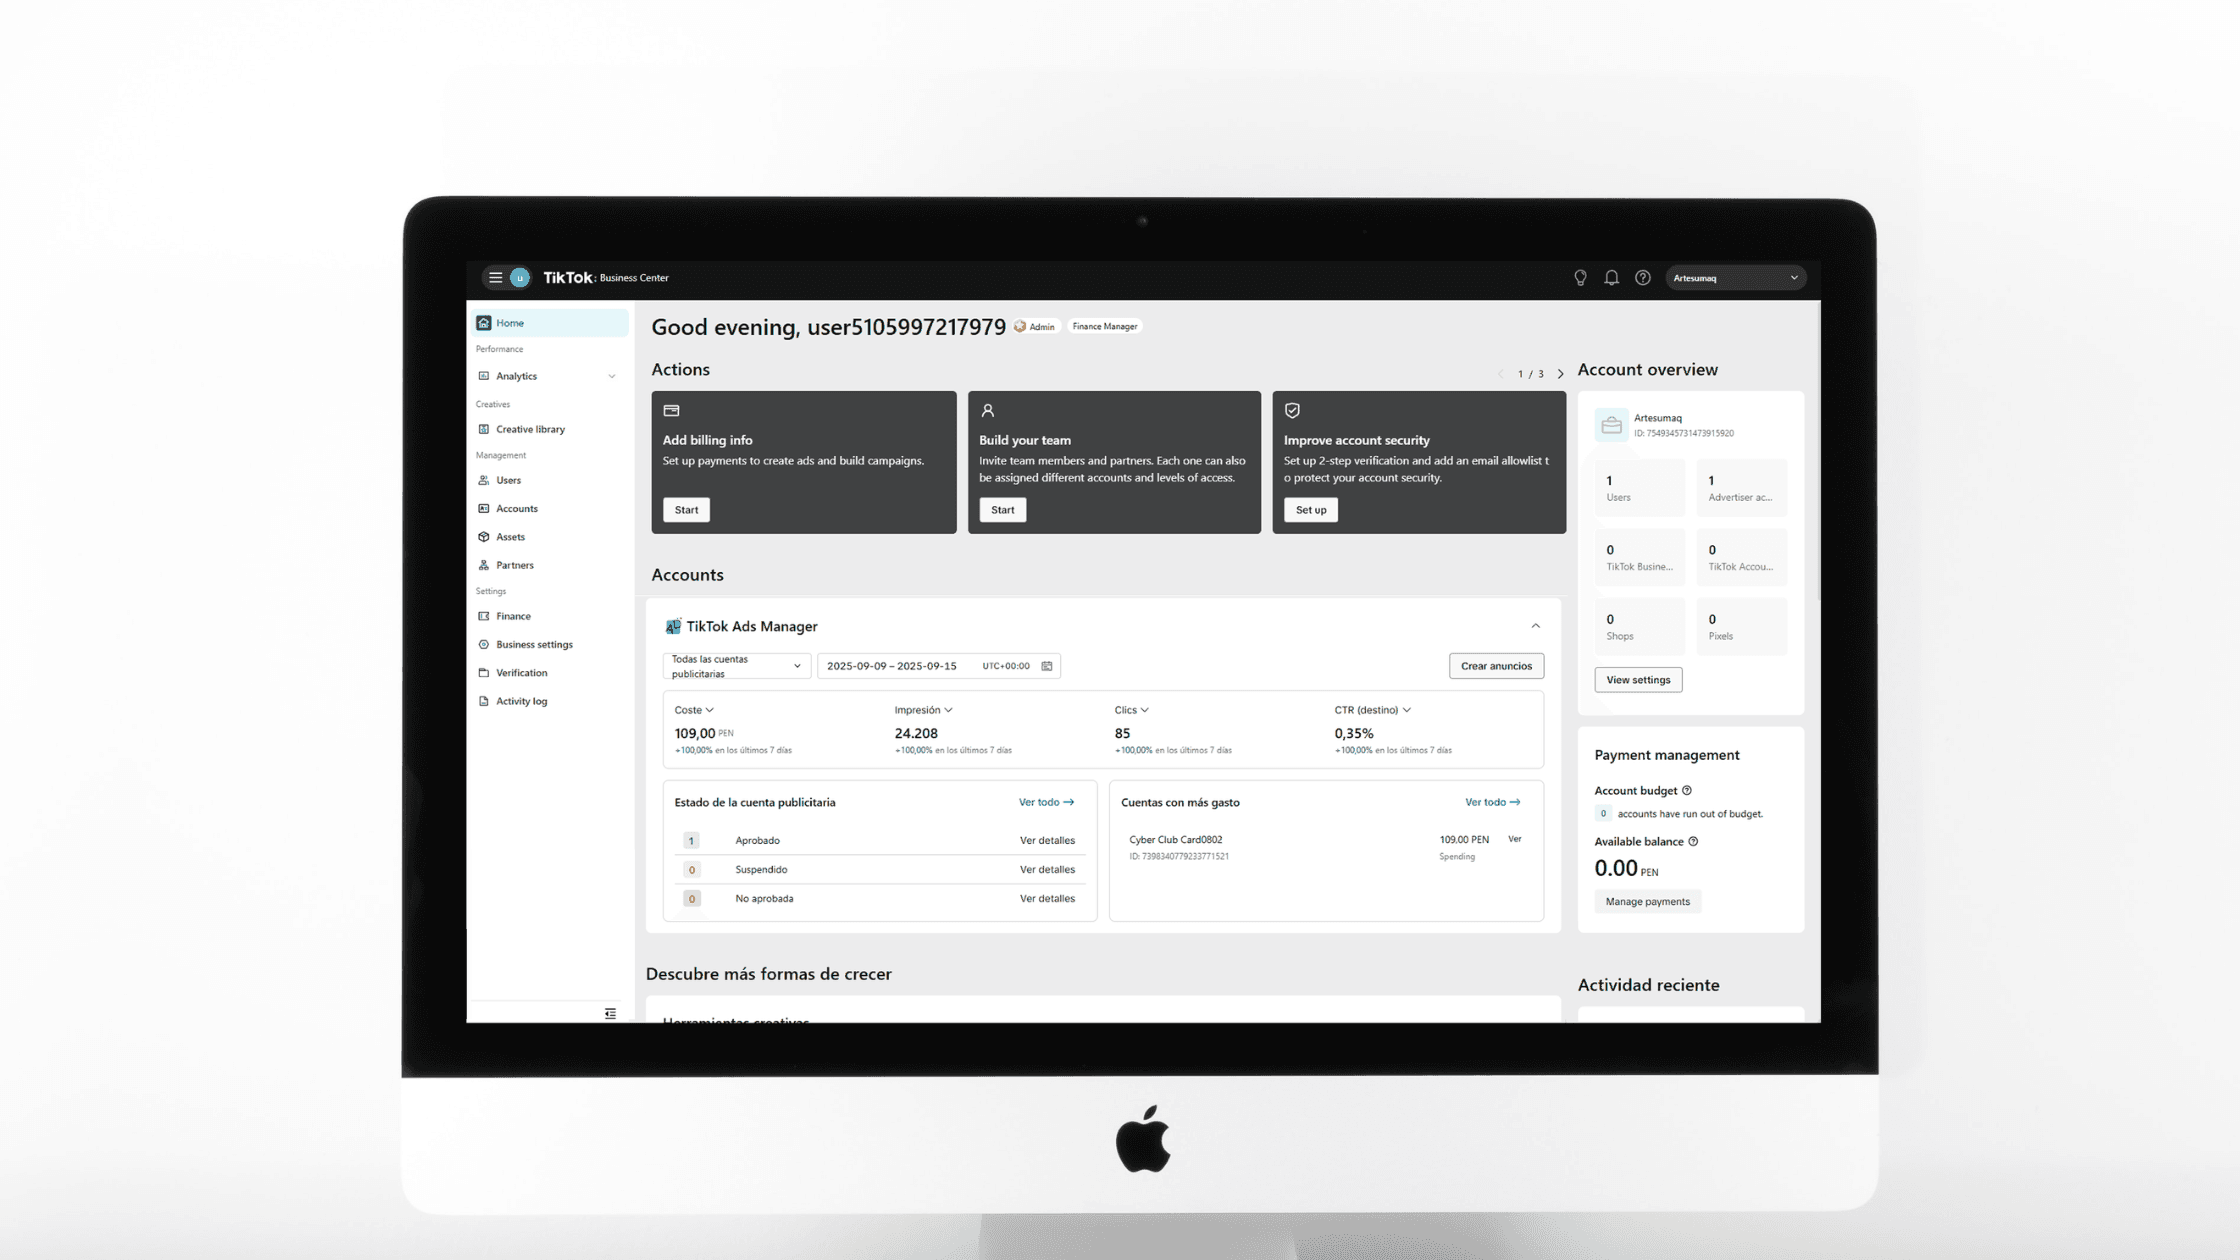Click the 24.208 impressions value
2240x1260 pixels.
(x=916, y=734)
